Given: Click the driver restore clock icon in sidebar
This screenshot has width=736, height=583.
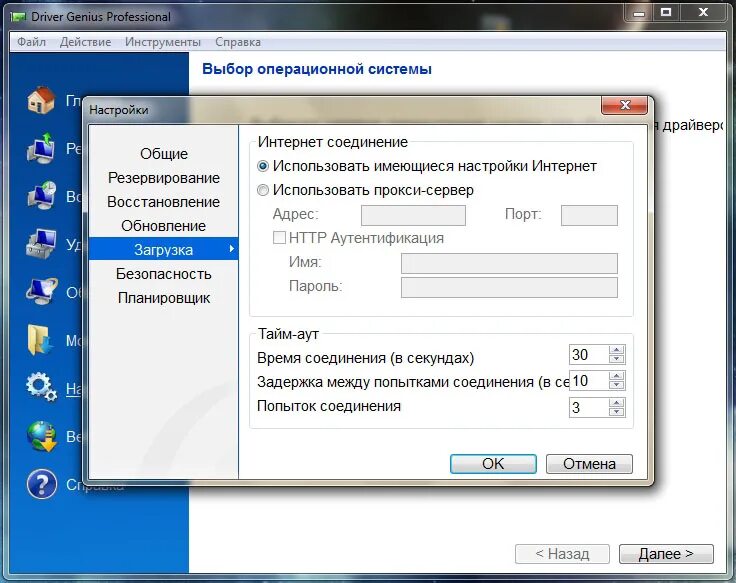Looking at the screenshot, I should 41,195.
